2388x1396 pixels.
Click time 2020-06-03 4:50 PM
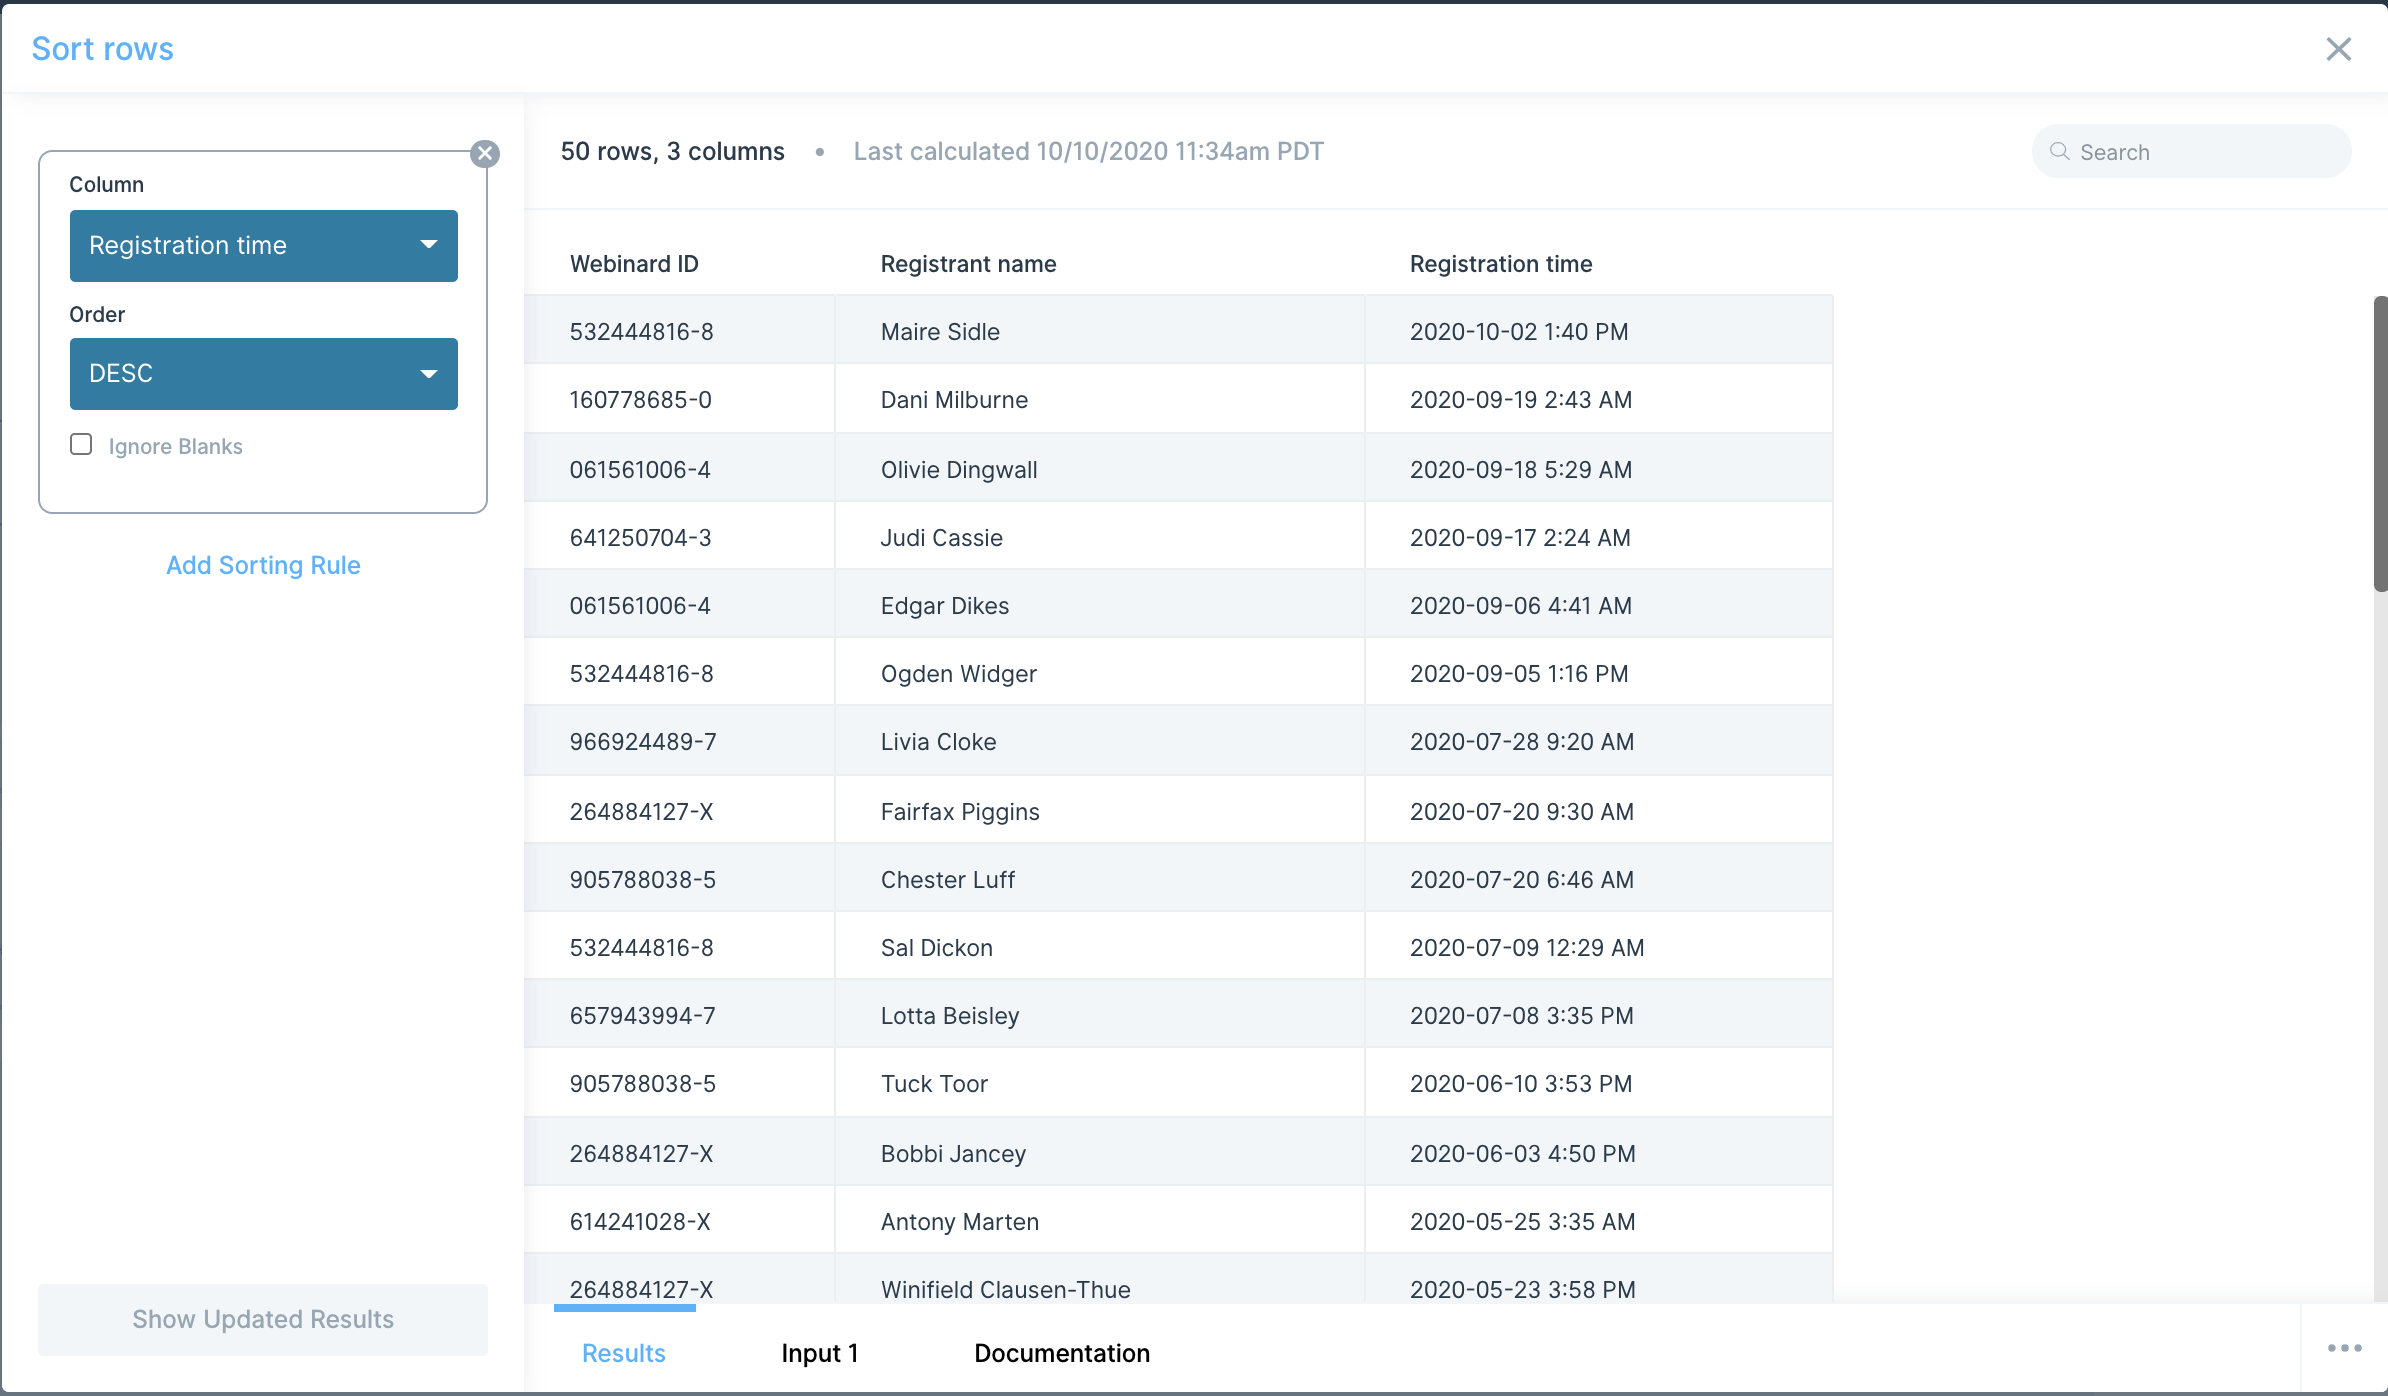[1523, 1153]
